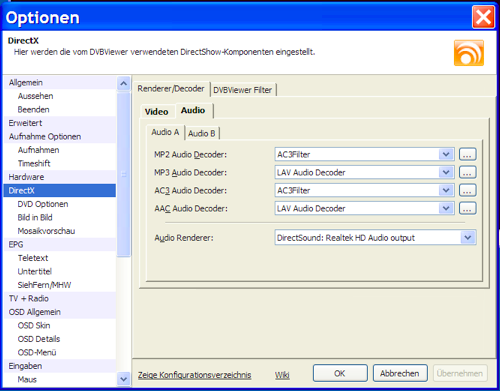Screen dimensions: 500x391
Task: Open the Wiki link
Action: 282,375
